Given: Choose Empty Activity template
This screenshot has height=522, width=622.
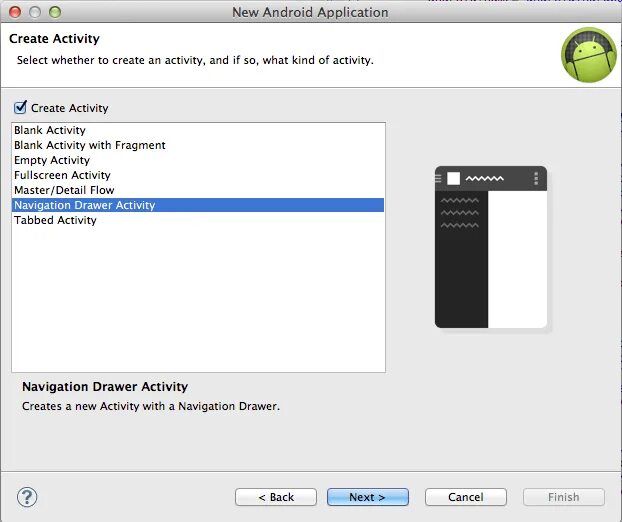Looking at the screenshot, I should (x=198, y=160).
